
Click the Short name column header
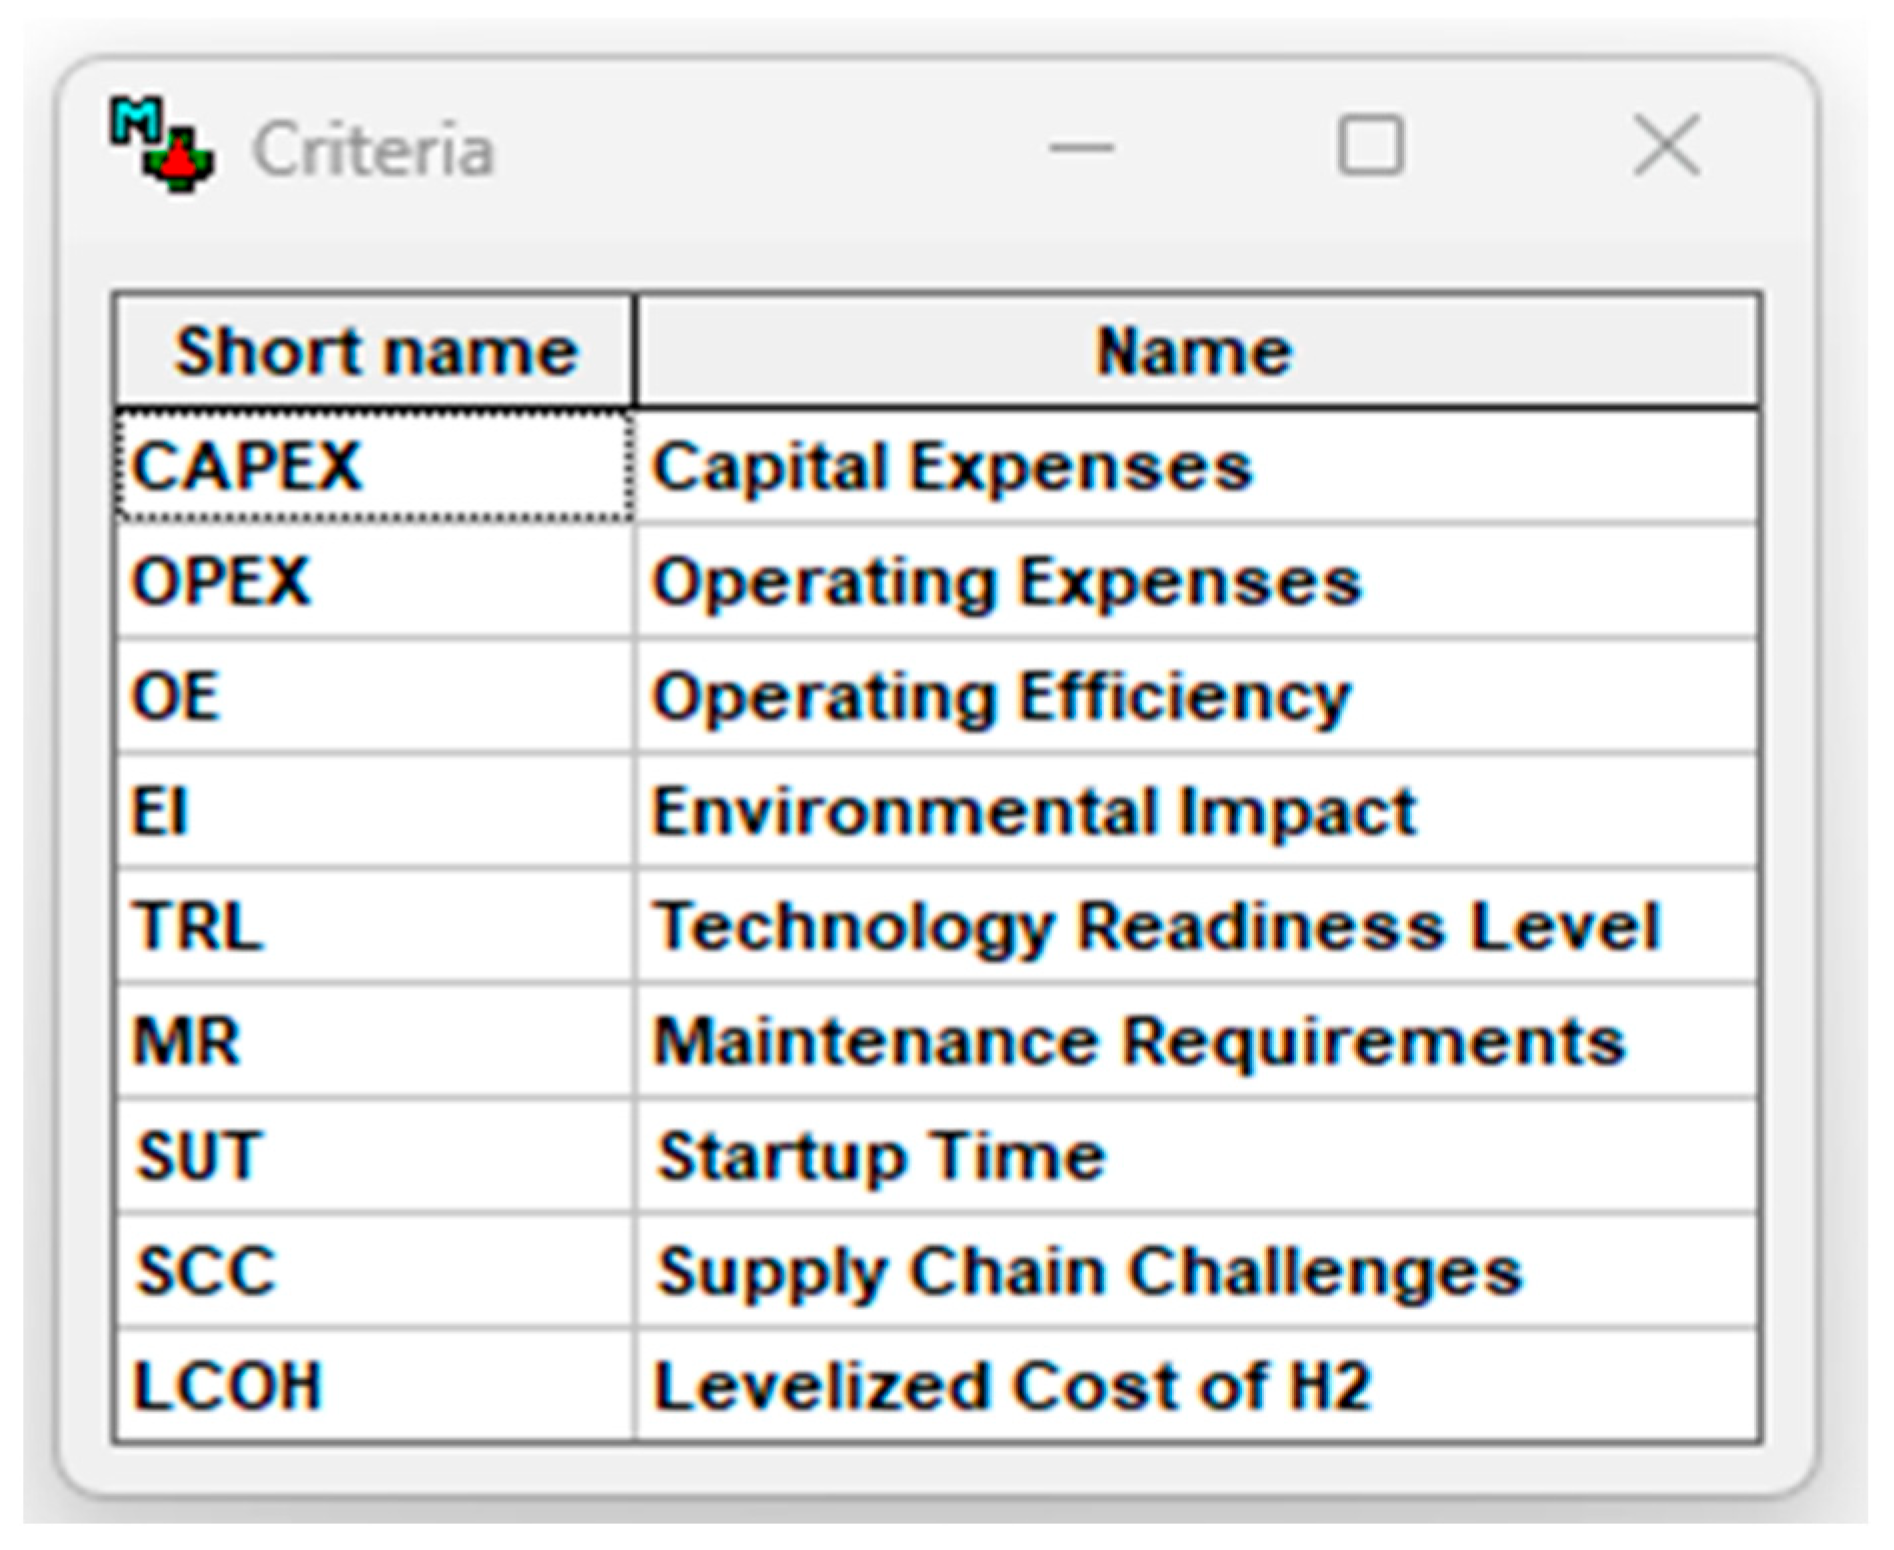tap(375, 351)
